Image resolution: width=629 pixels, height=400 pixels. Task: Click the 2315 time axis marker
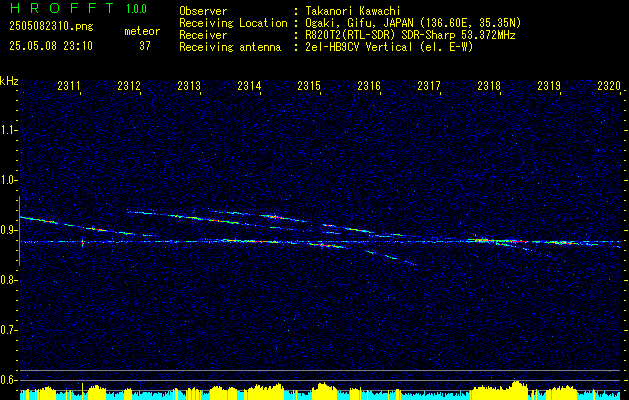309,85
